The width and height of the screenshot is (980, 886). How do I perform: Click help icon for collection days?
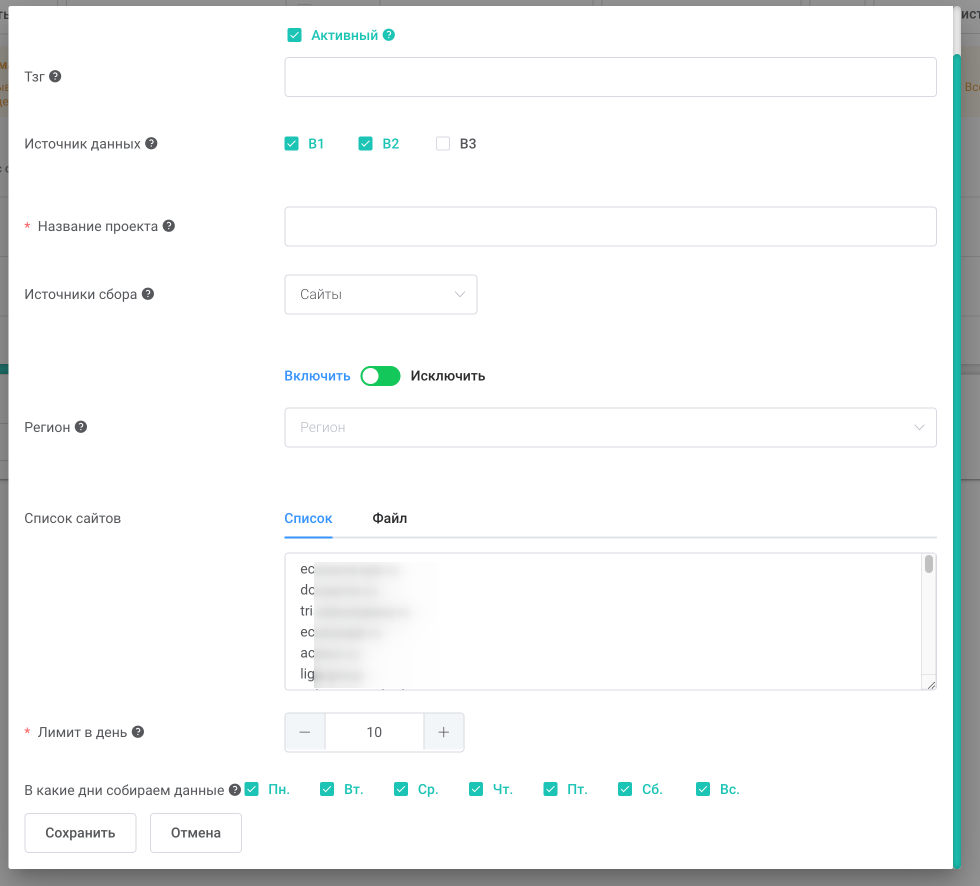point(235,790)
